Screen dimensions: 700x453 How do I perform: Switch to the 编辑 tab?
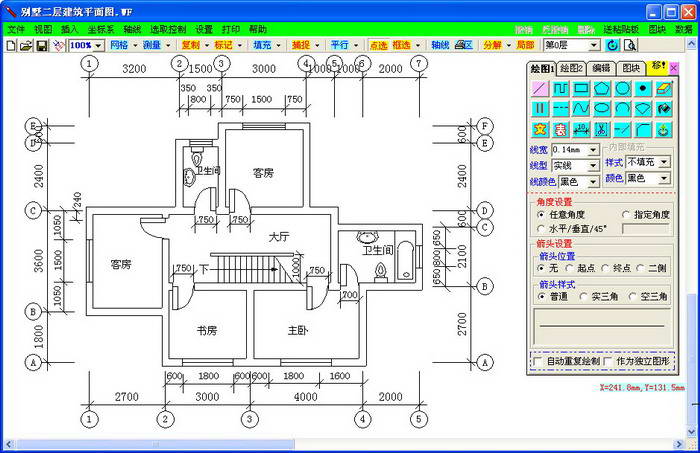(601, 68)
